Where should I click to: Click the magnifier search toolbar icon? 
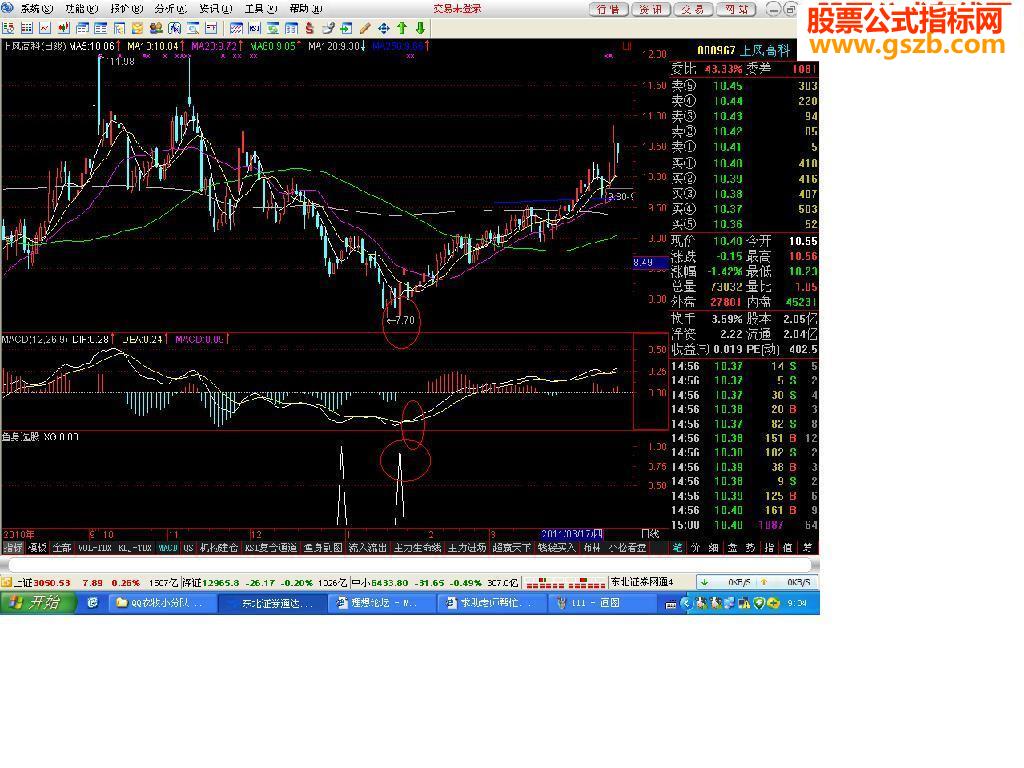coord(193,28)
